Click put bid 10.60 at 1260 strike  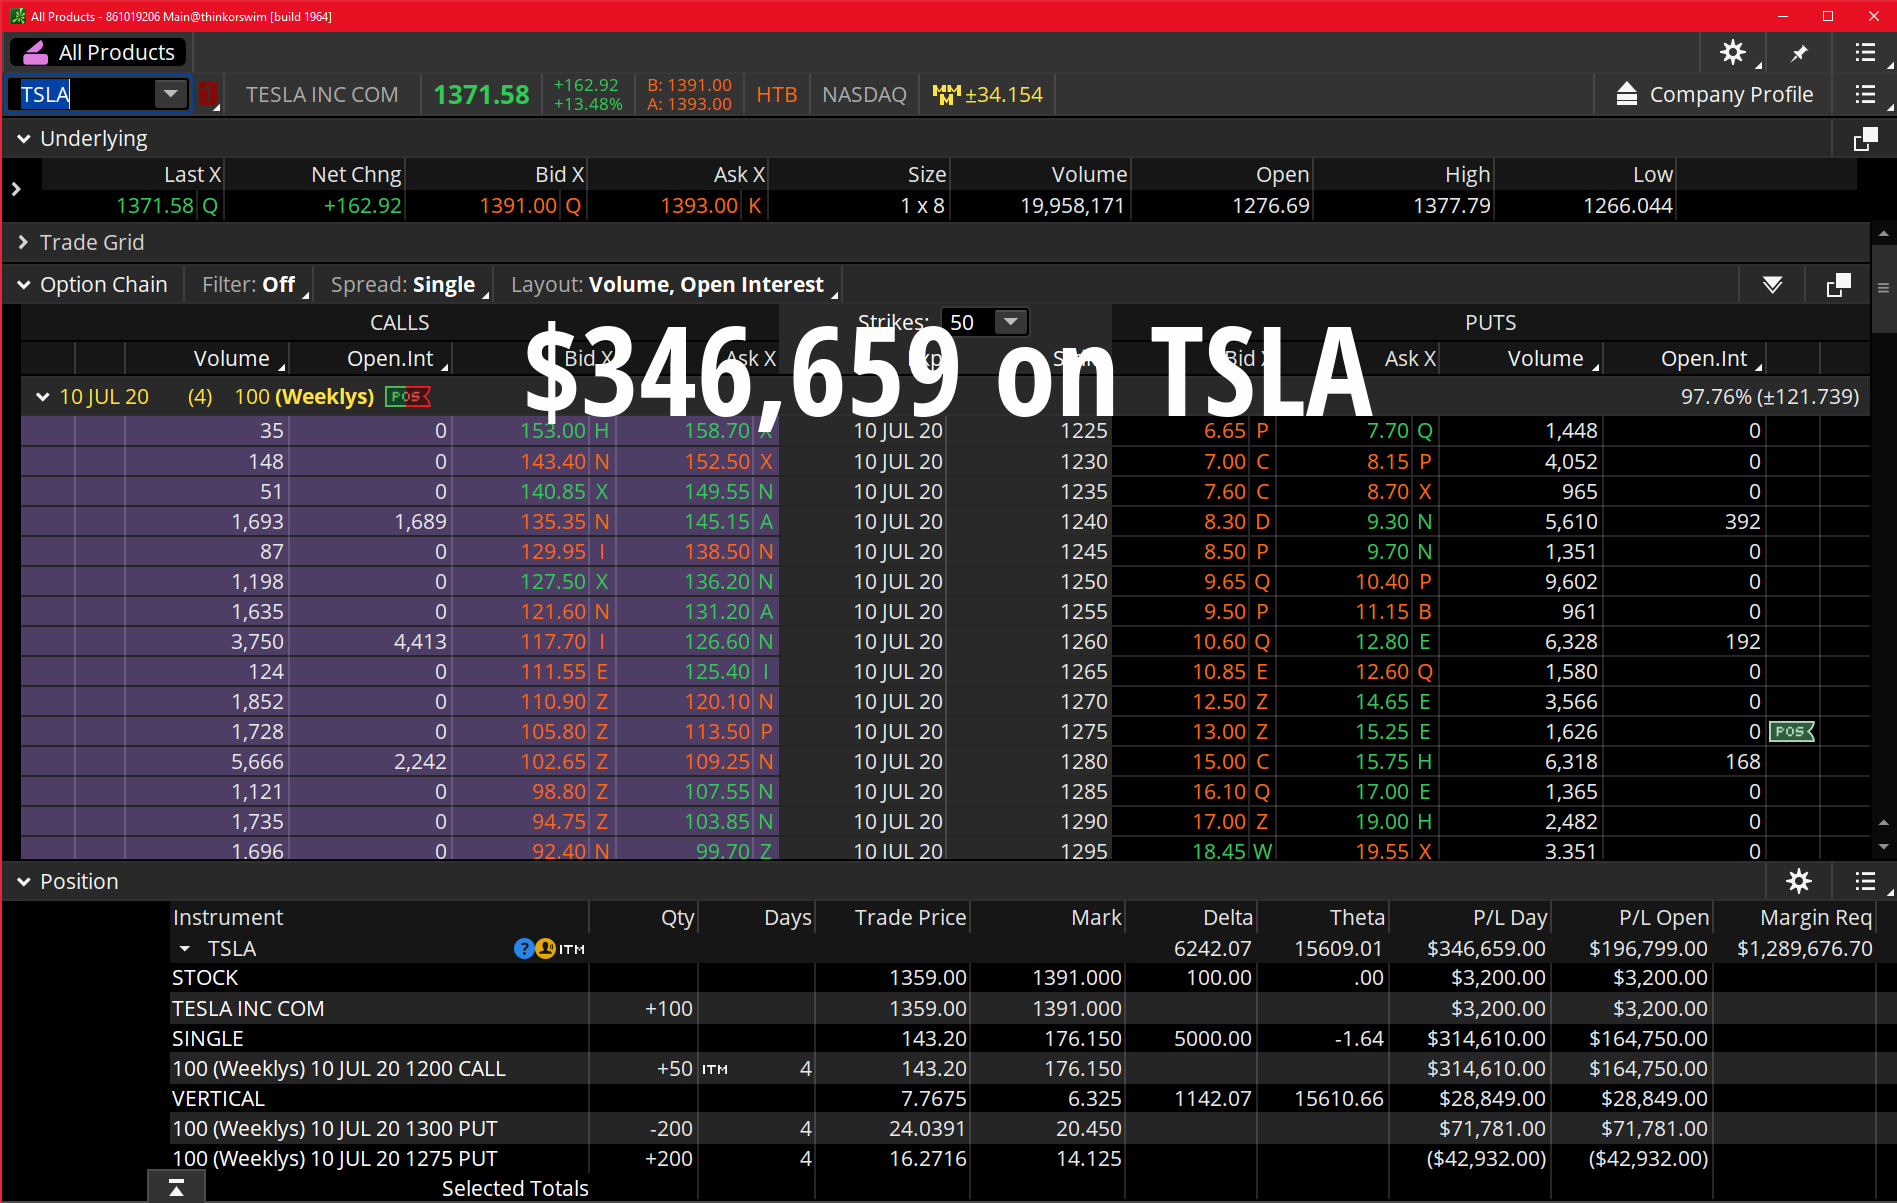coord(1219,642)
